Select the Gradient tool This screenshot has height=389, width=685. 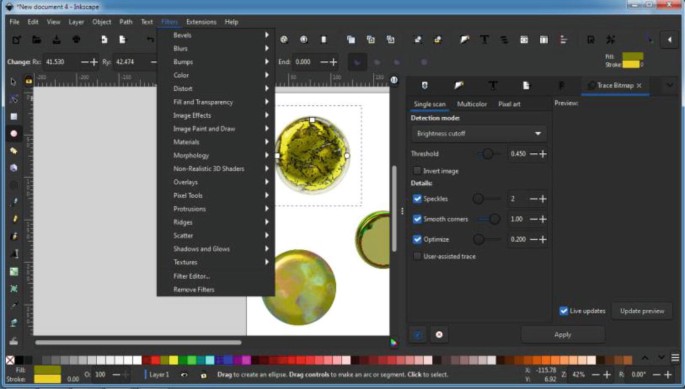pos(14,271)
